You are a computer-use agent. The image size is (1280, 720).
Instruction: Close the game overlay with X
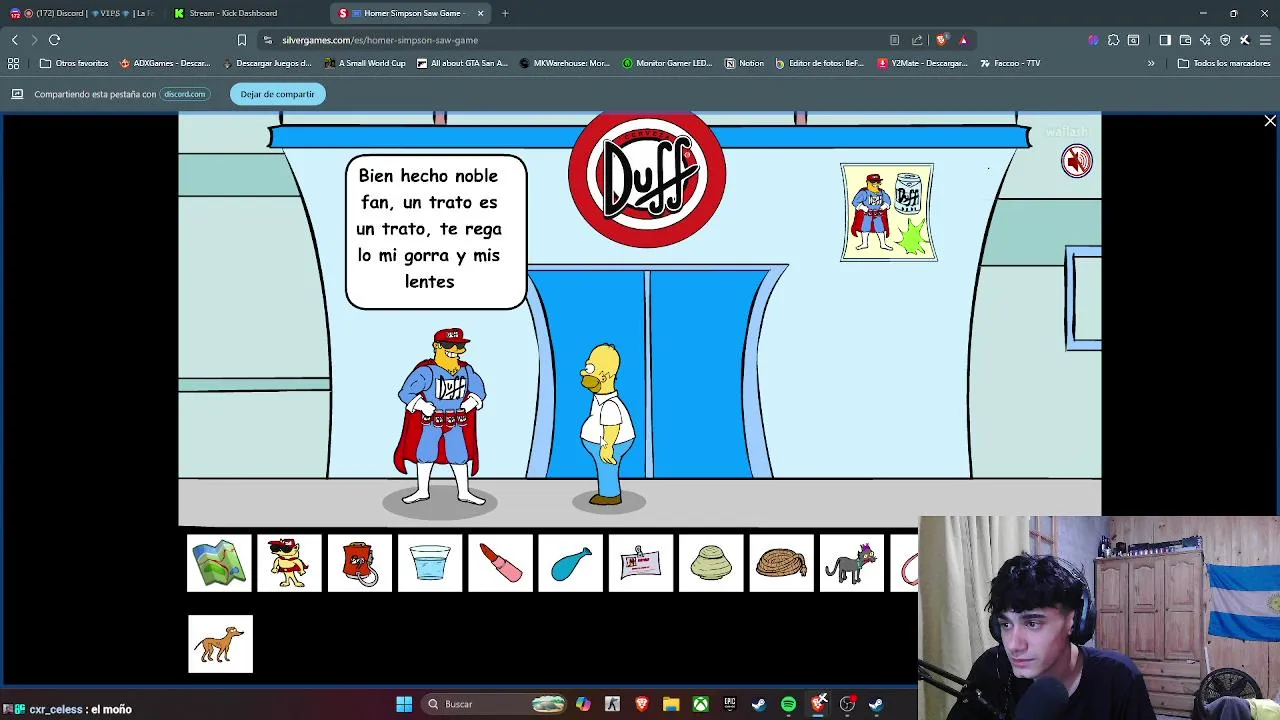pyautogui.click(x=1270, y=121)
